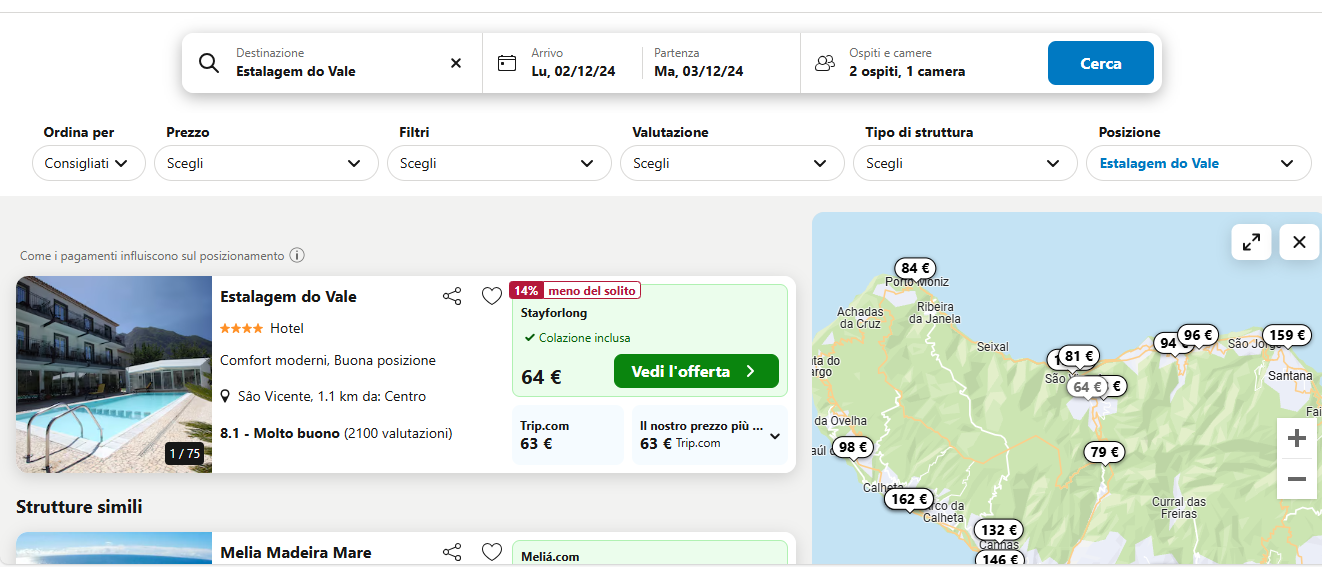The width and height of the screenshot is (1322, 567).
Task: Open the Arrivo date picker
Action: pos(572,63)
